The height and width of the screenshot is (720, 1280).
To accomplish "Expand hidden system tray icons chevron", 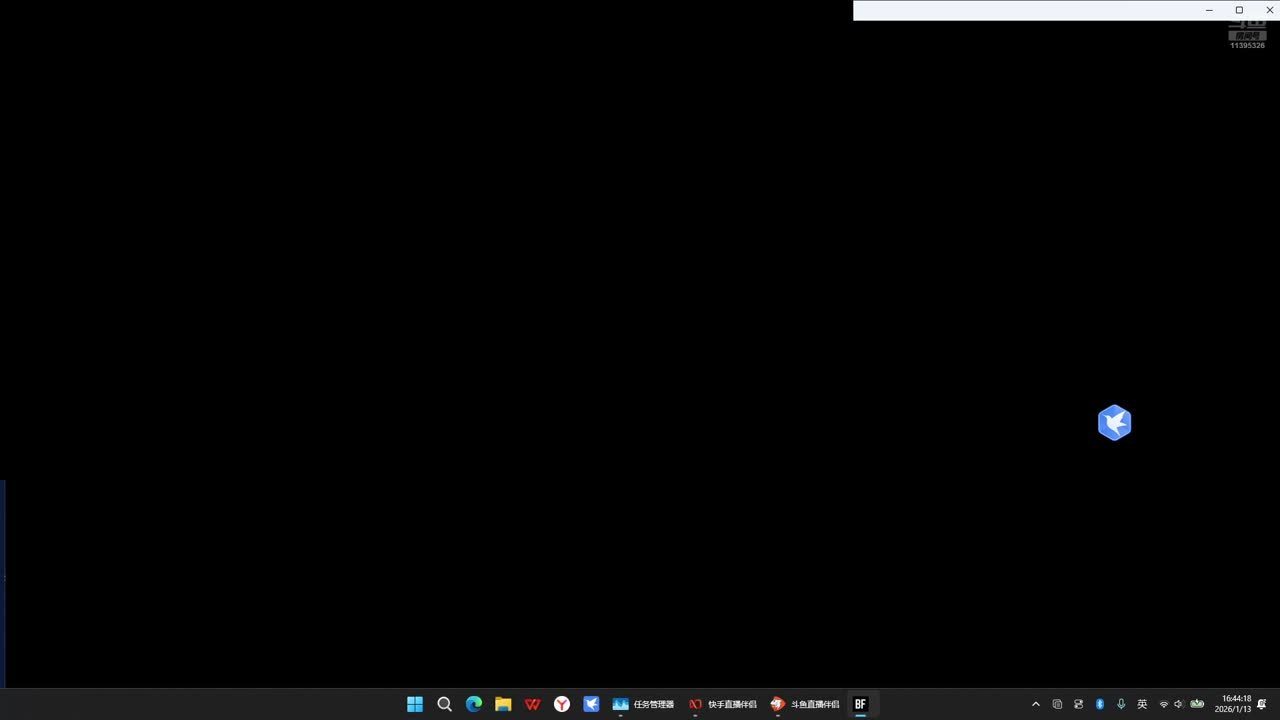I will pyautogui.click(x=1036, y=704).
